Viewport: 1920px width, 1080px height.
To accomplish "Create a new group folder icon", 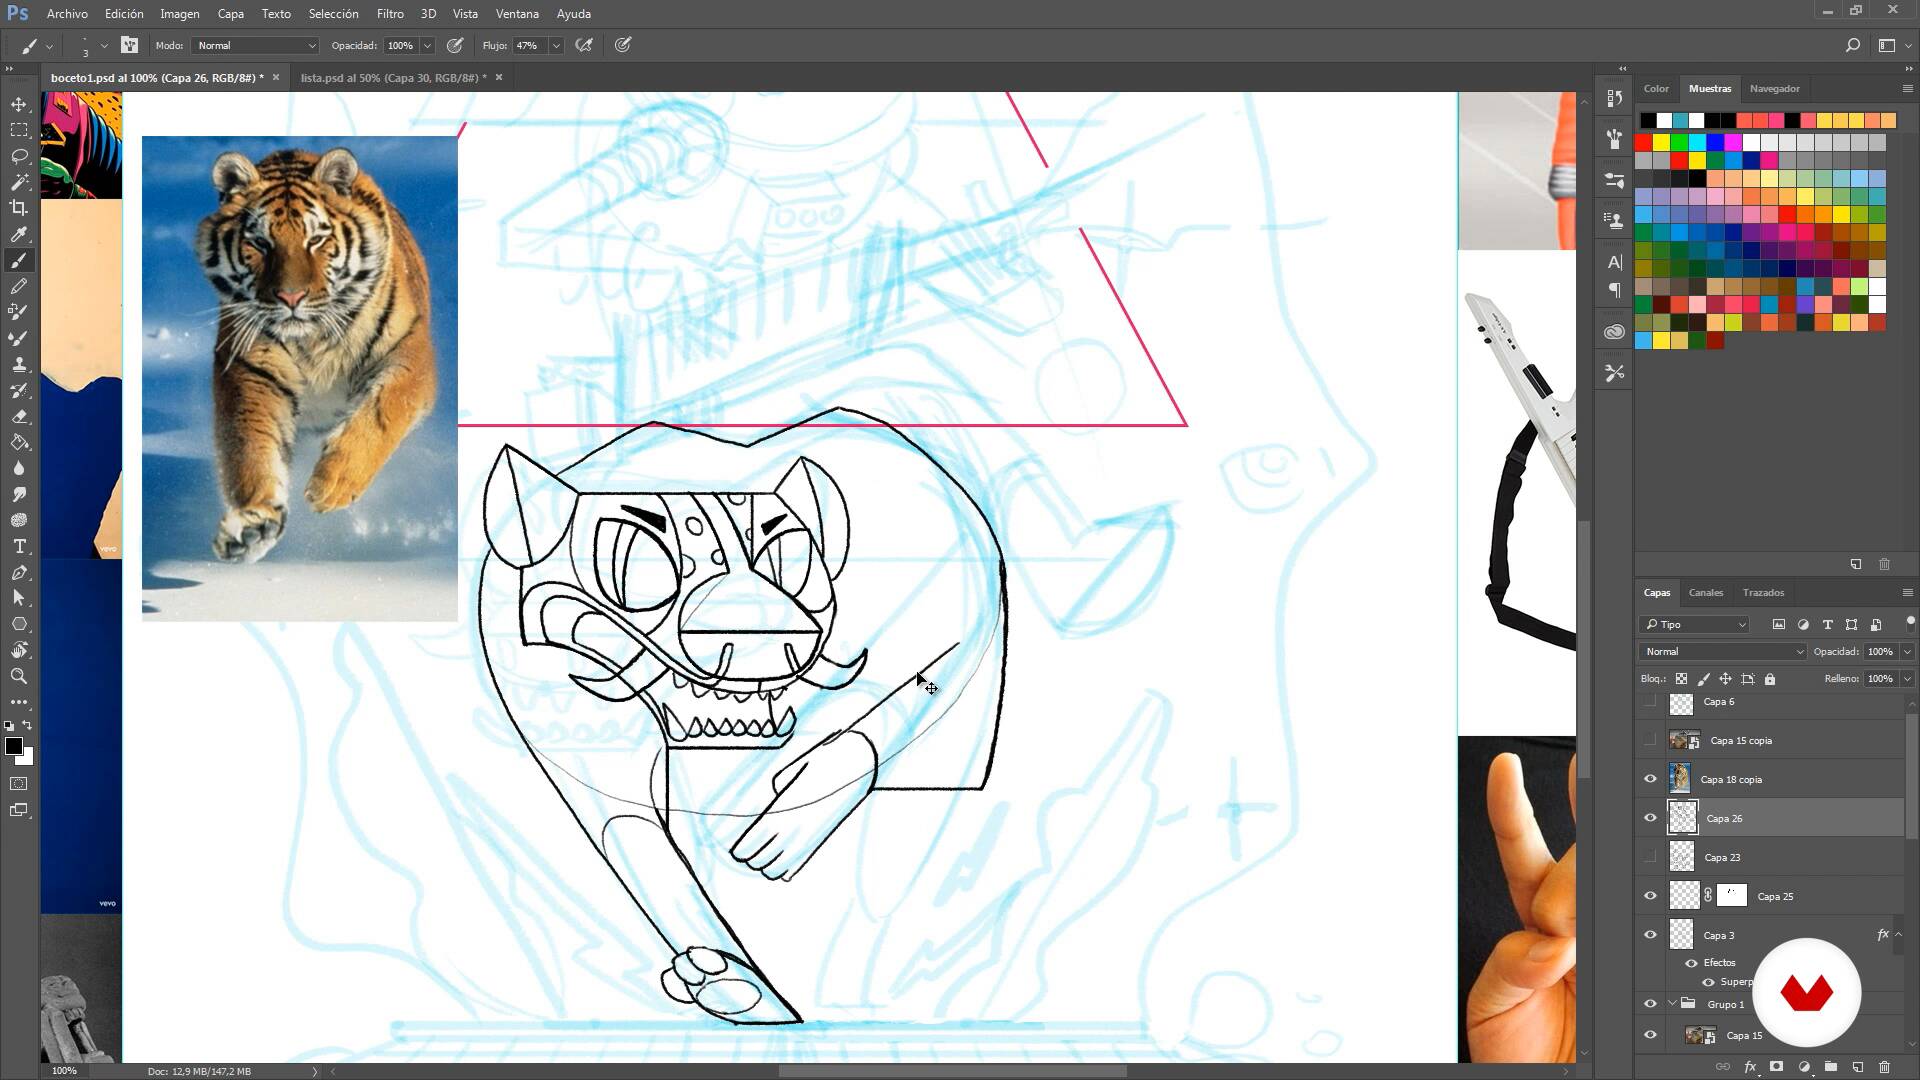I will pos(1830,1067).
